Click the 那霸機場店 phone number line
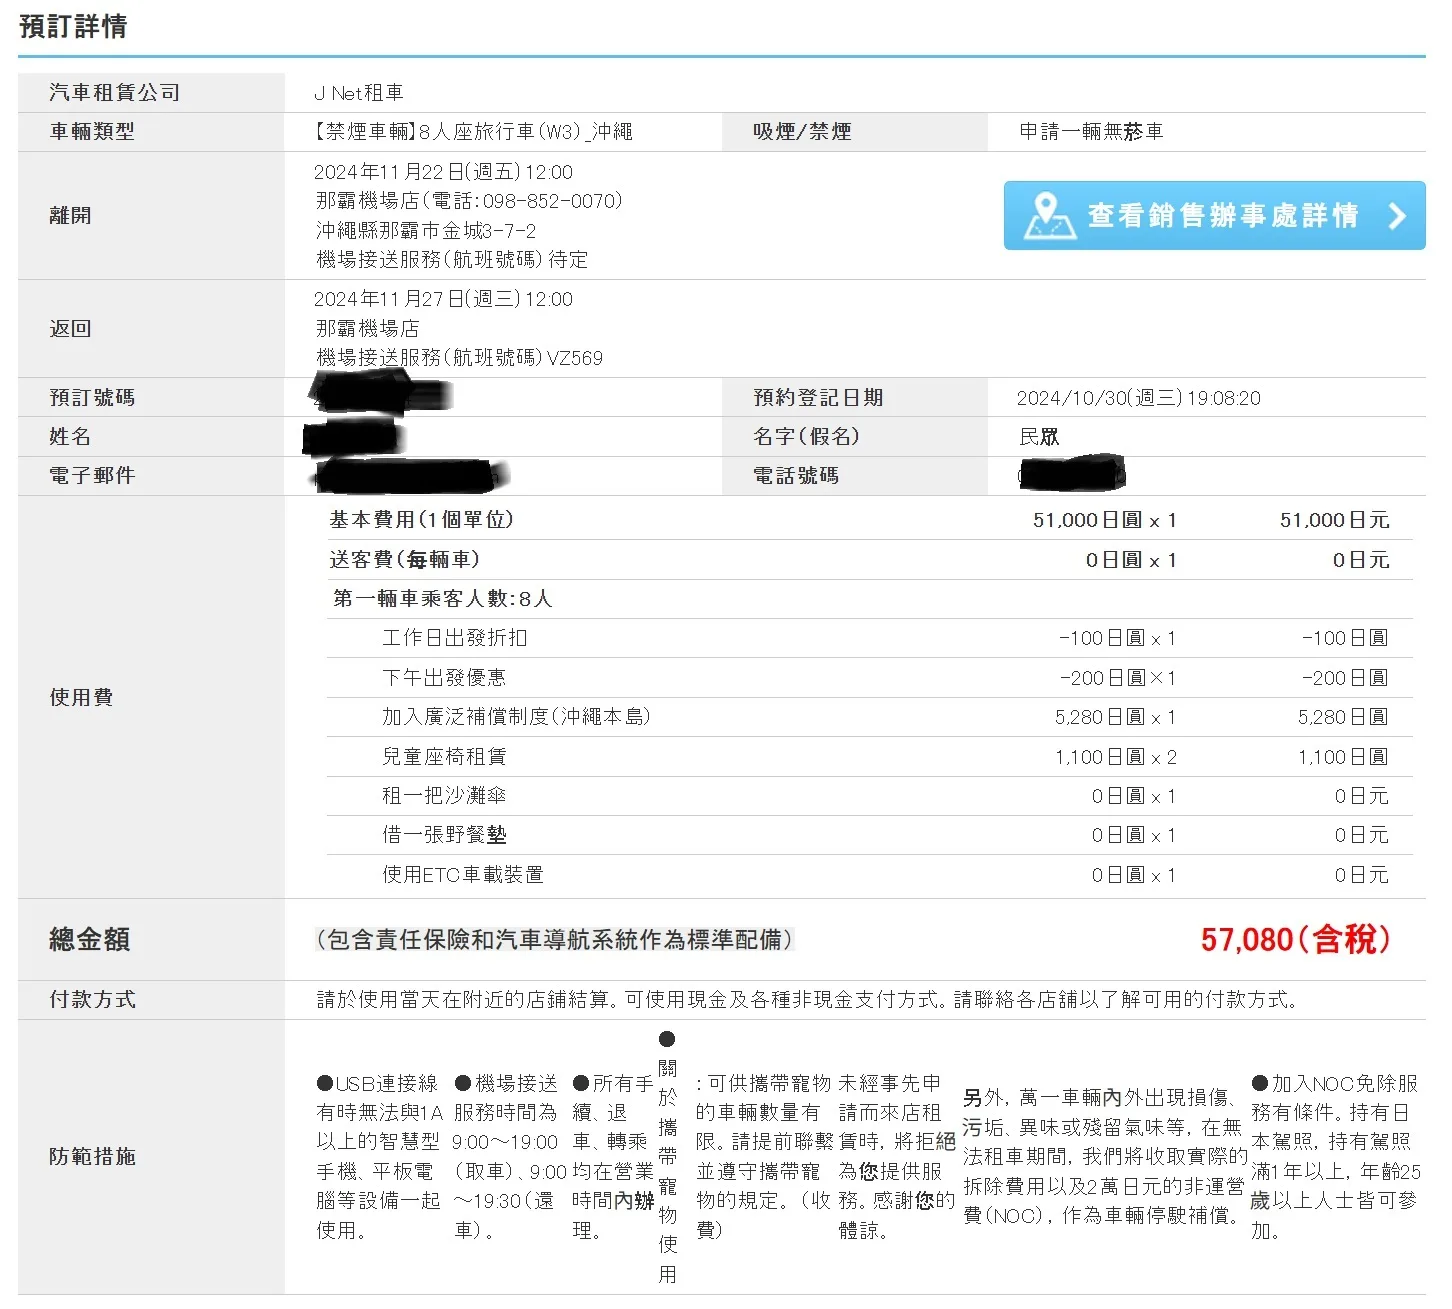Image resolution: width=1452 pixels, height=1309 pixels. pyautogui.click(x=469, y=201)
